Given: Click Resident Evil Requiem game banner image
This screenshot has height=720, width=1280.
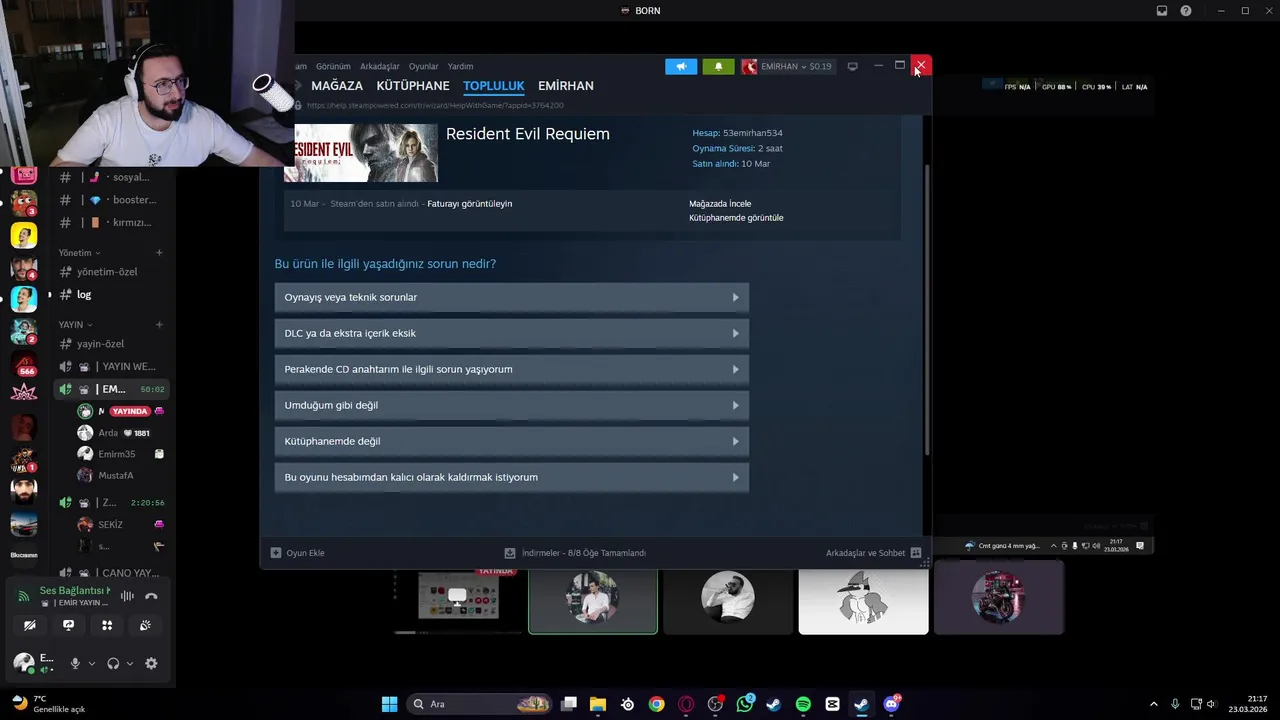Looking at the screenshot, I should [x=361, y=153].
